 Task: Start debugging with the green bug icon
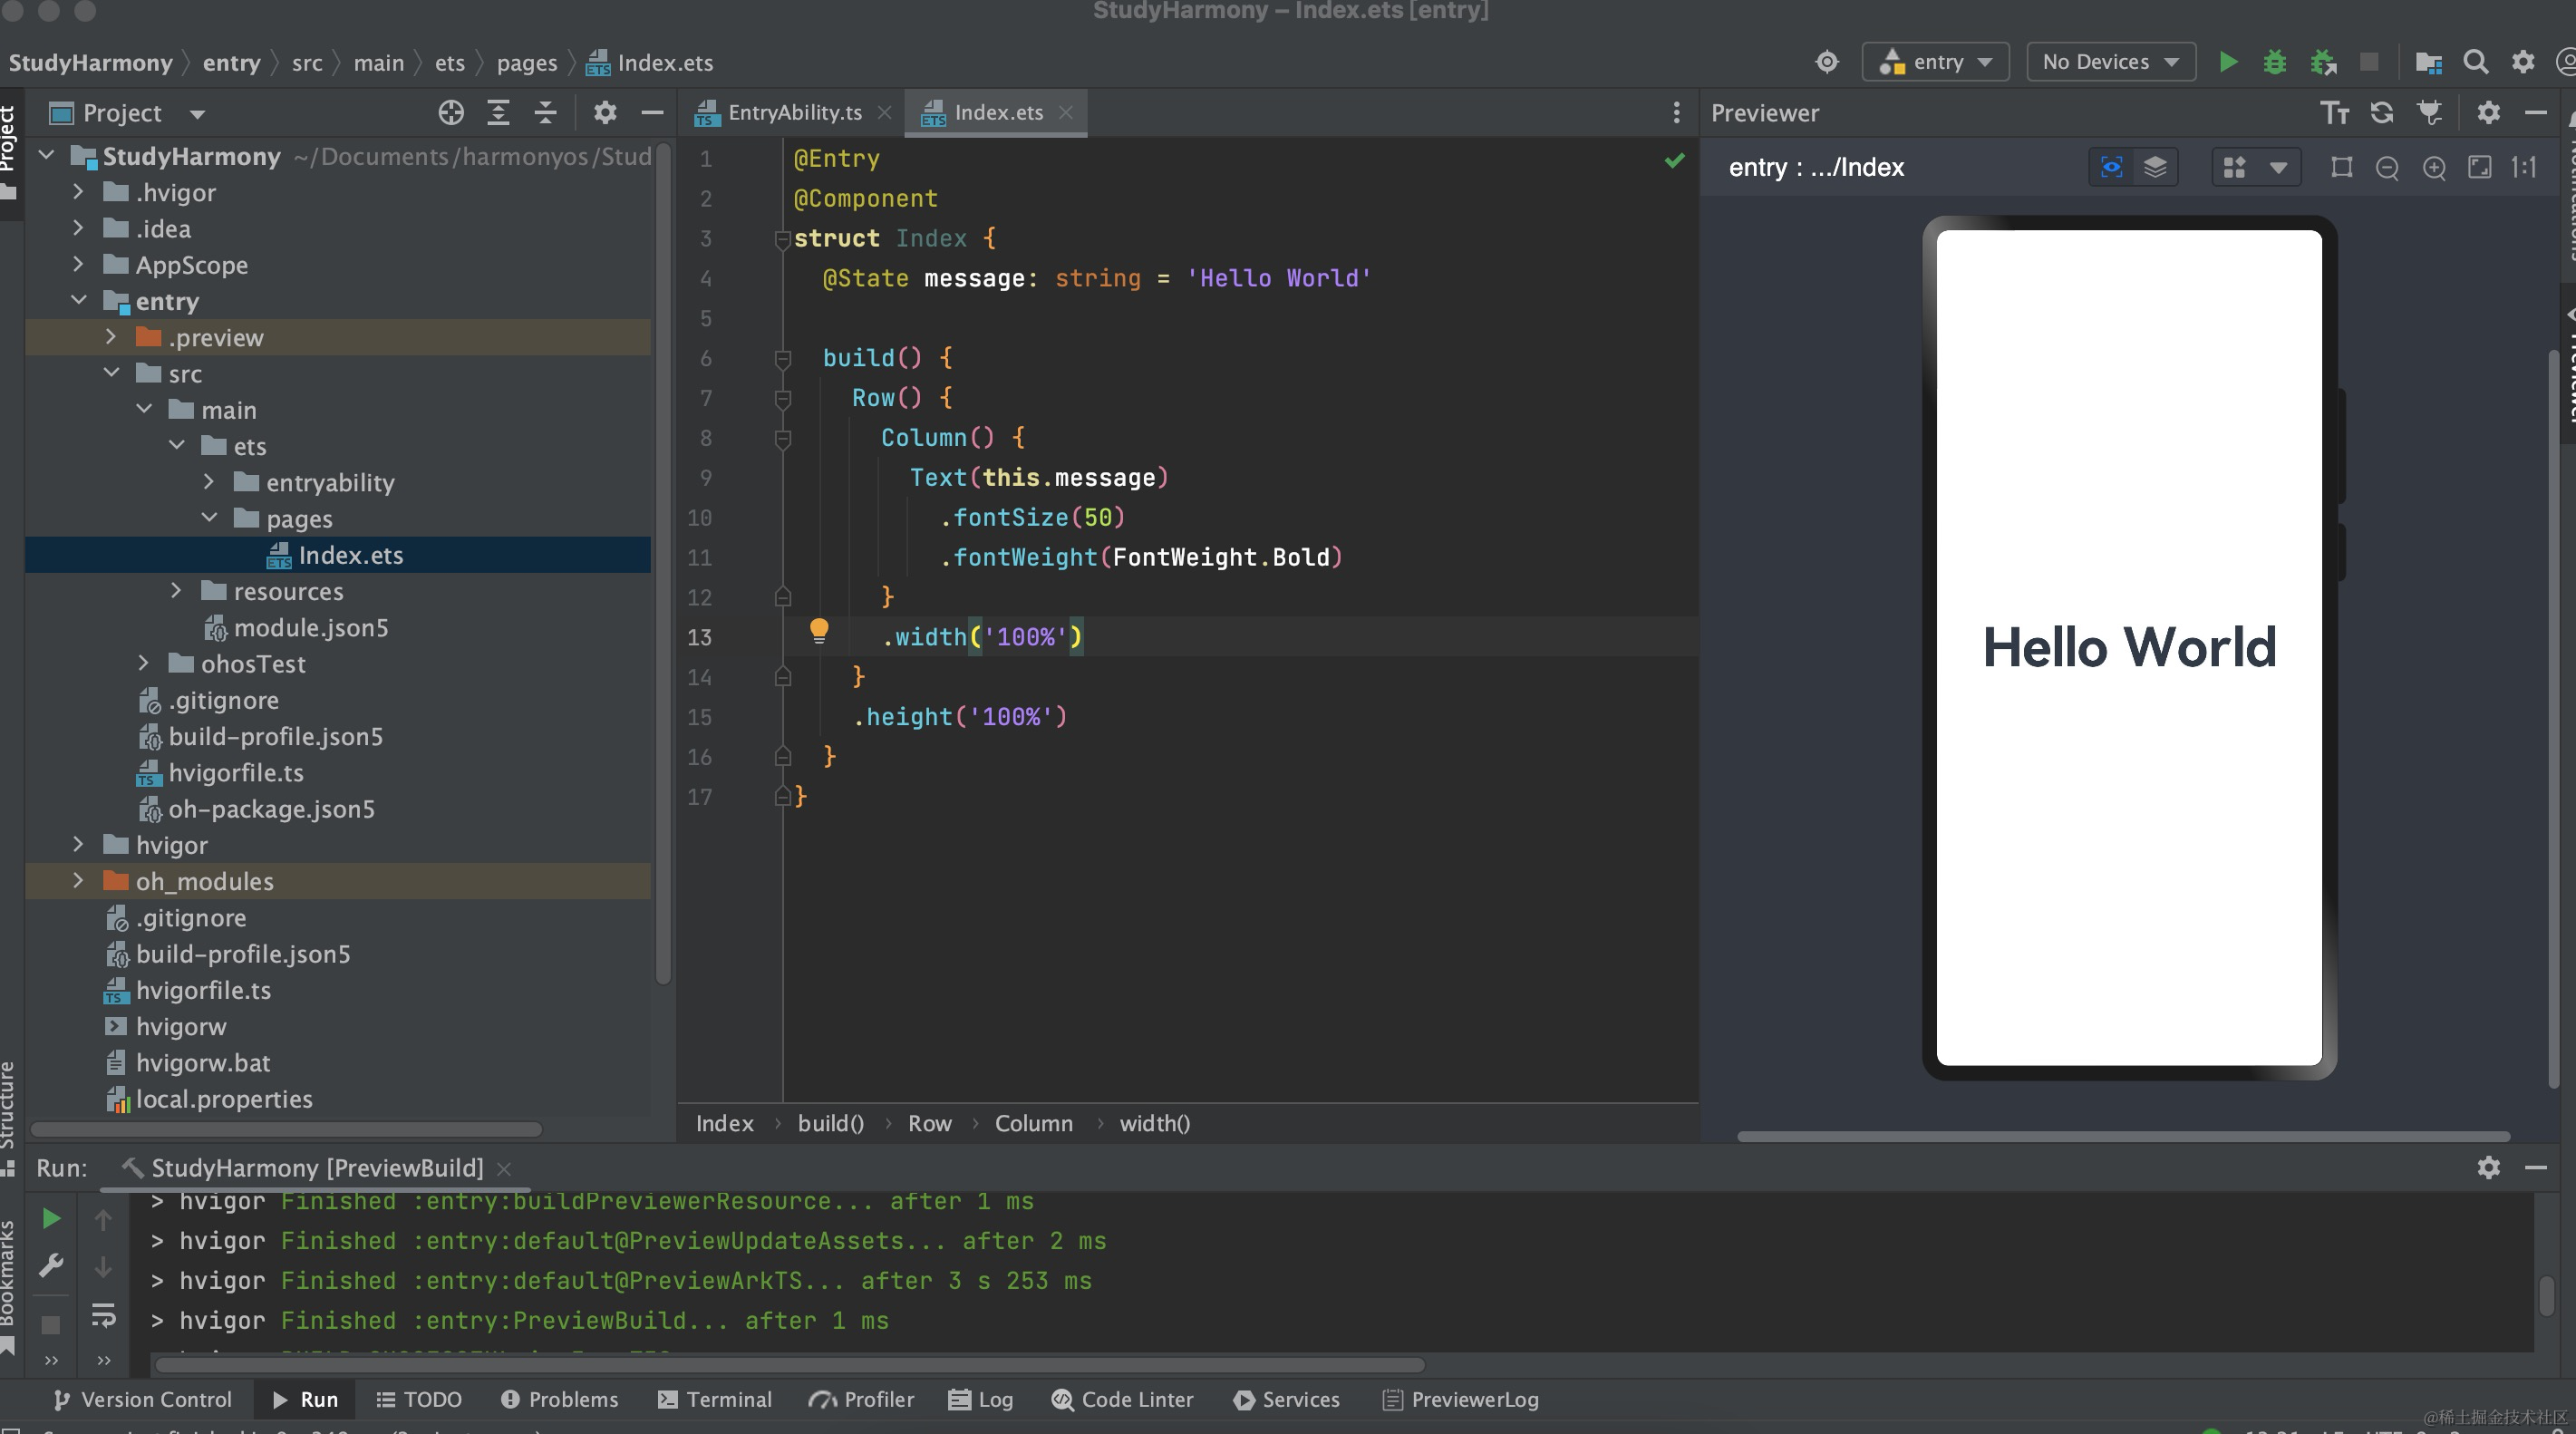[x=2275, y=62]
